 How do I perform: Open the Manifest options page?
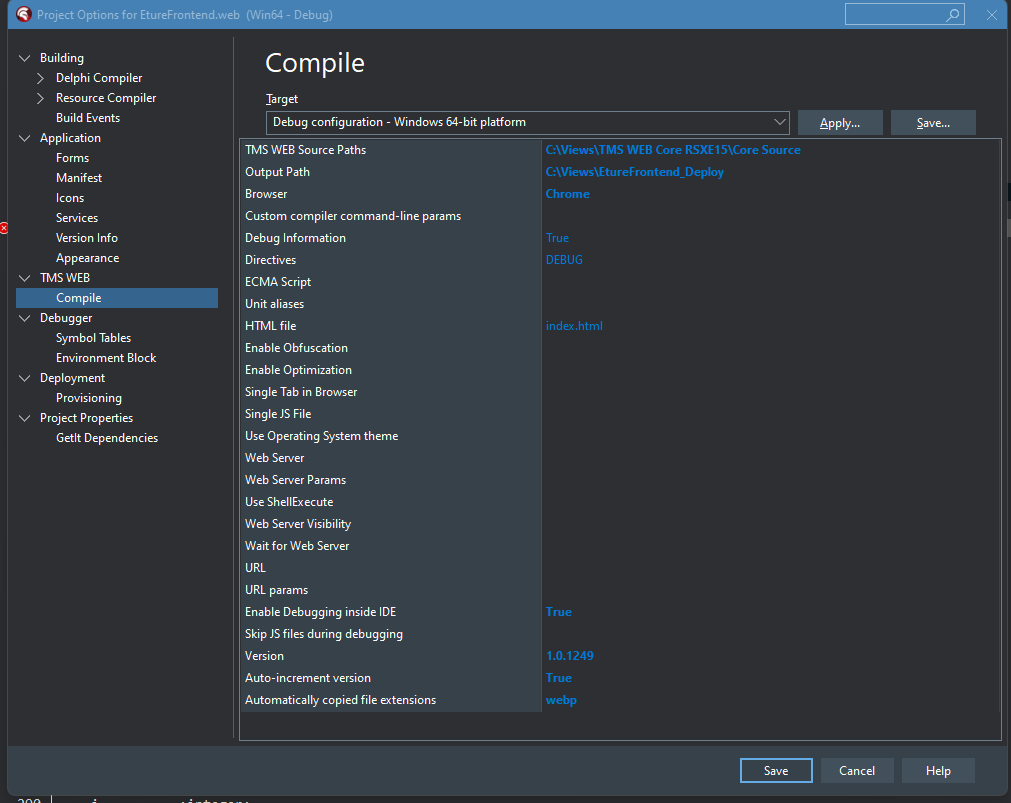point(79,178)
